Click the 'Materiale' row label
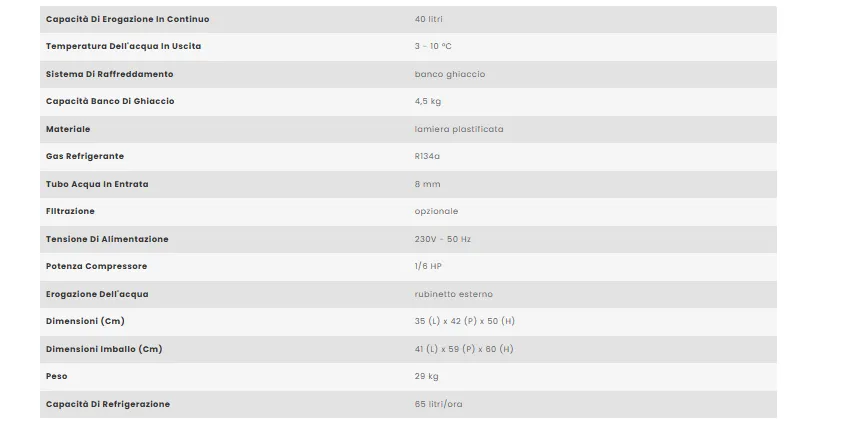This screenshot has width=868, height=441. (x=68, y=129)
